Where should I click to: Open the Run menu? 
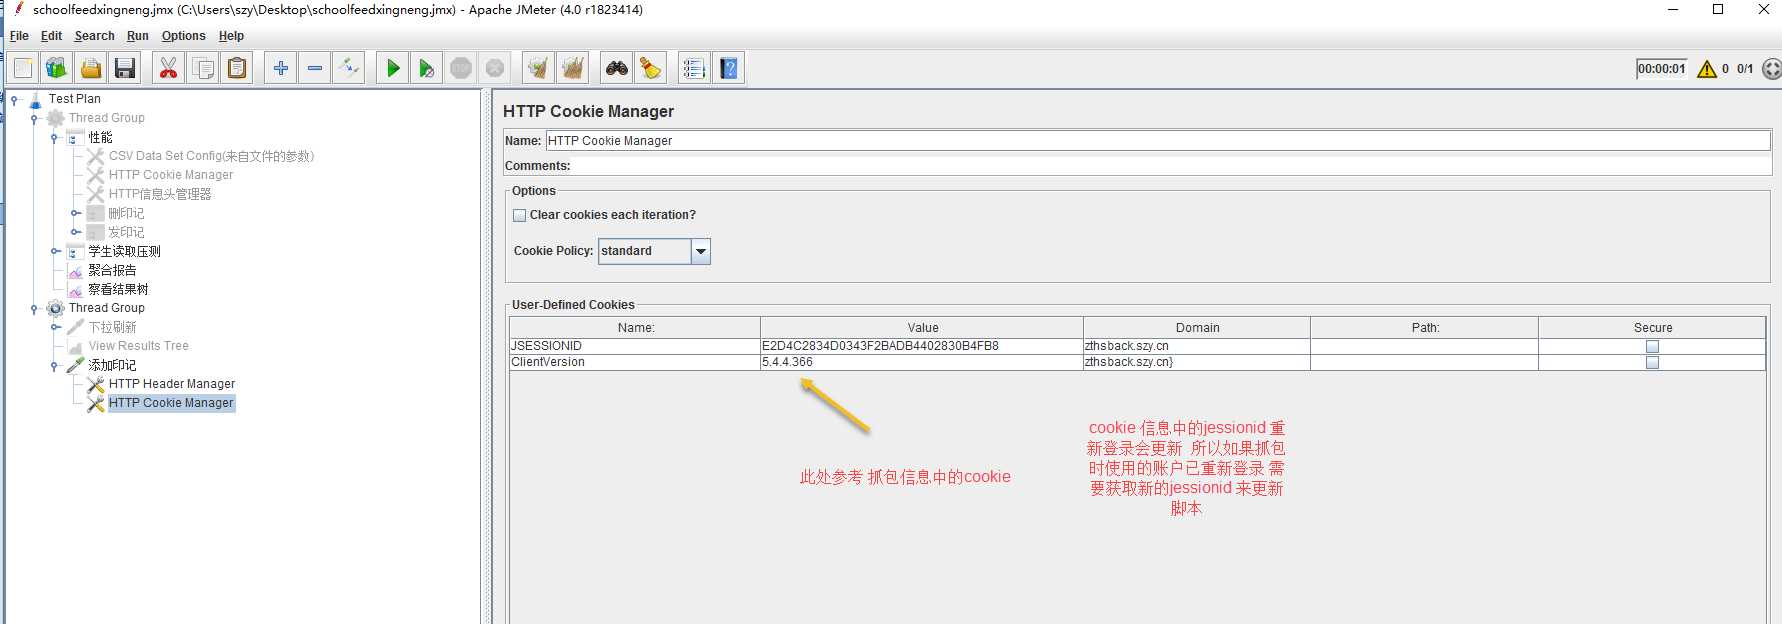(x=138, y=36)
